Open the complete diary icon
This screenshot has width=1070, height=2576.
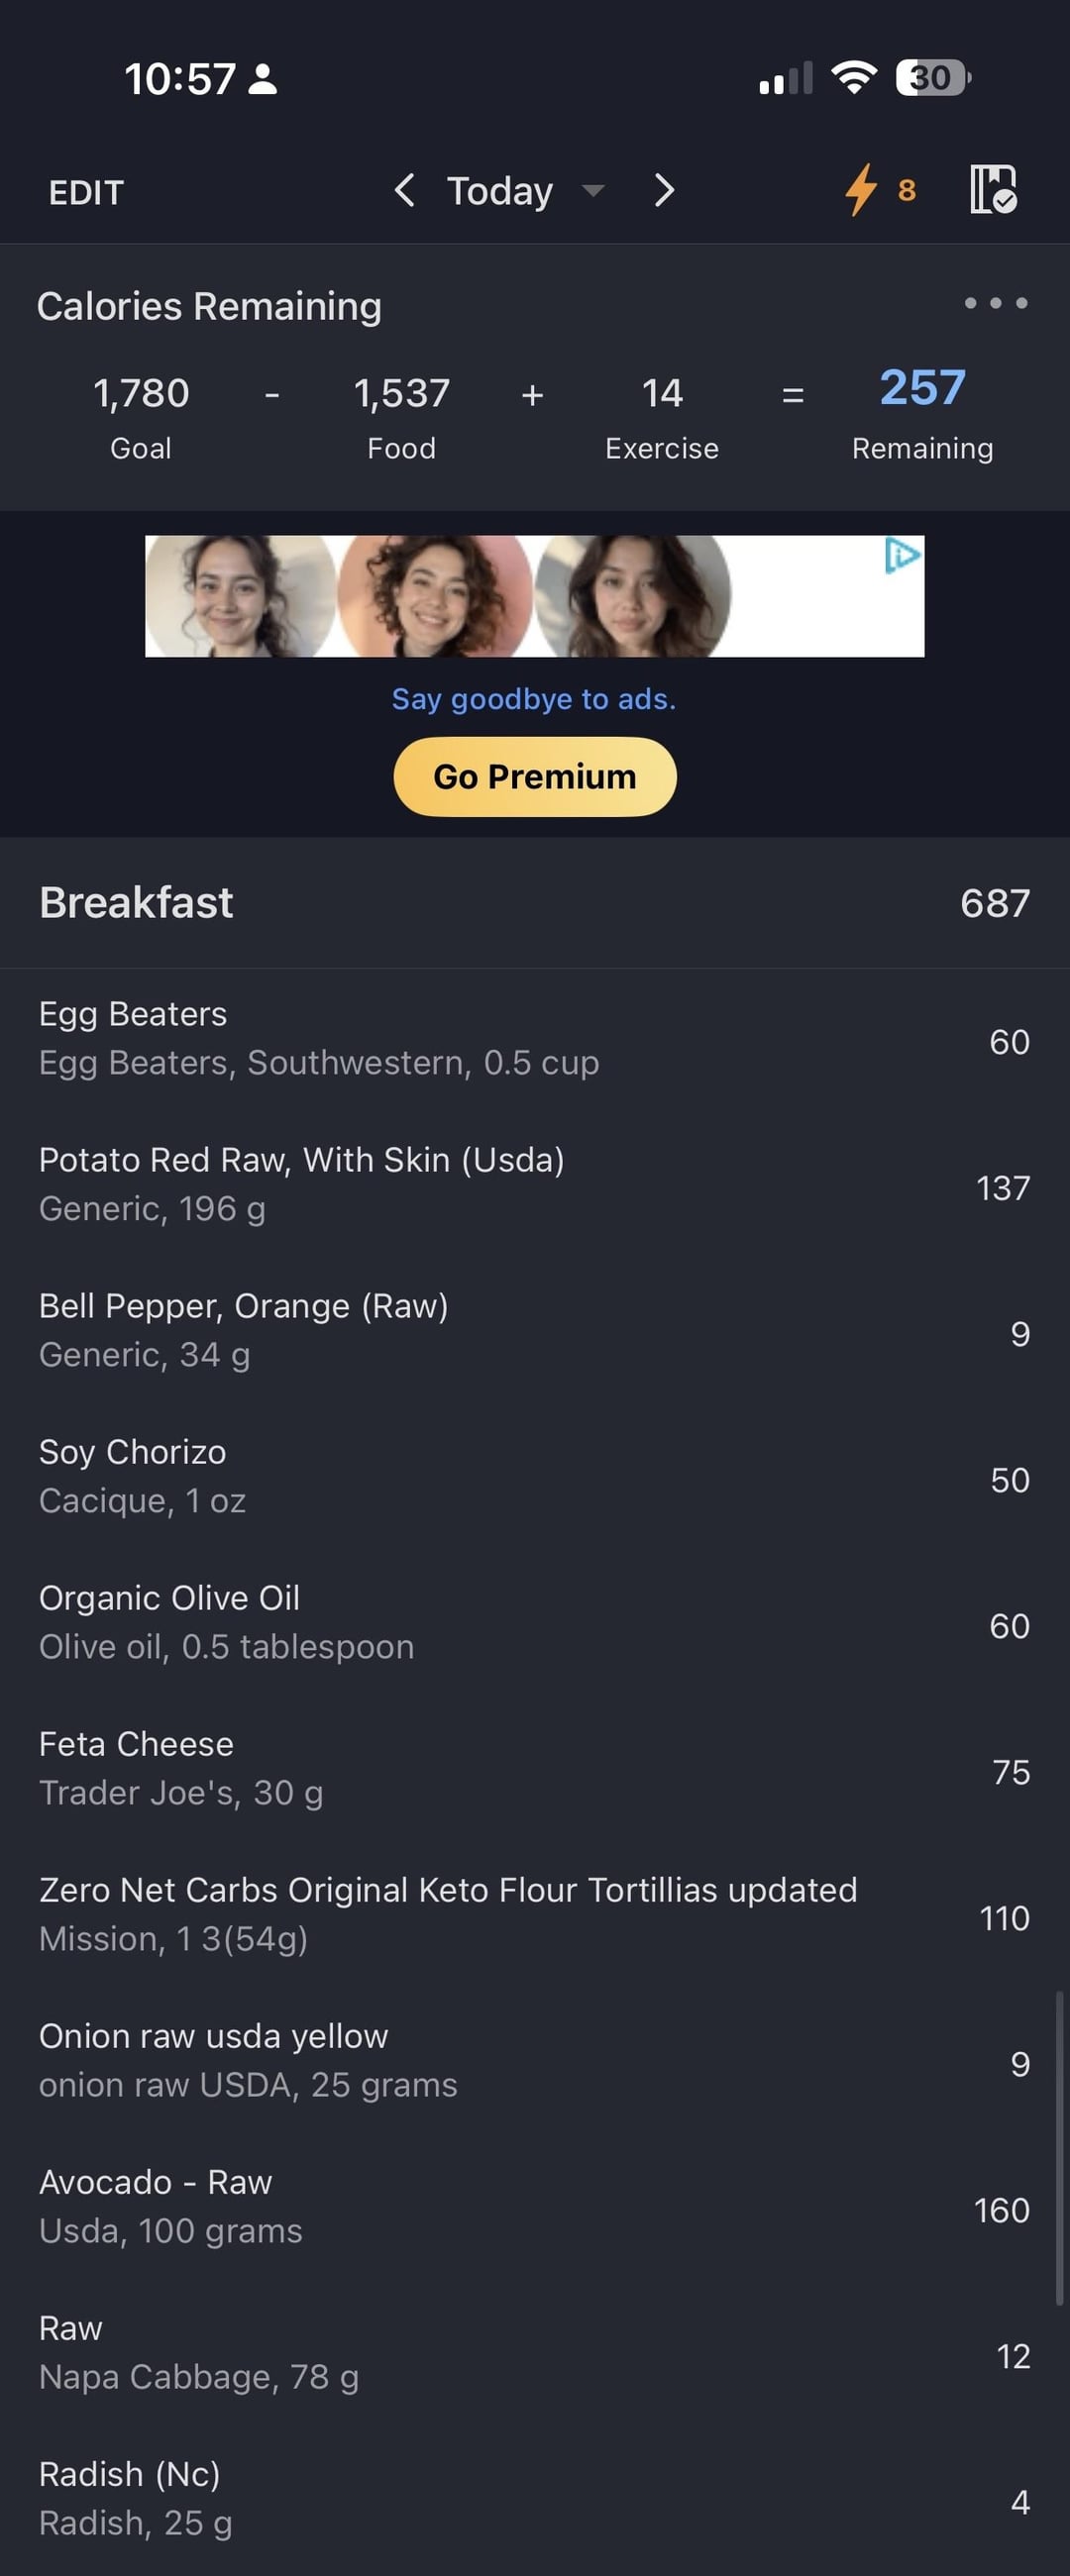pos(993,190)
